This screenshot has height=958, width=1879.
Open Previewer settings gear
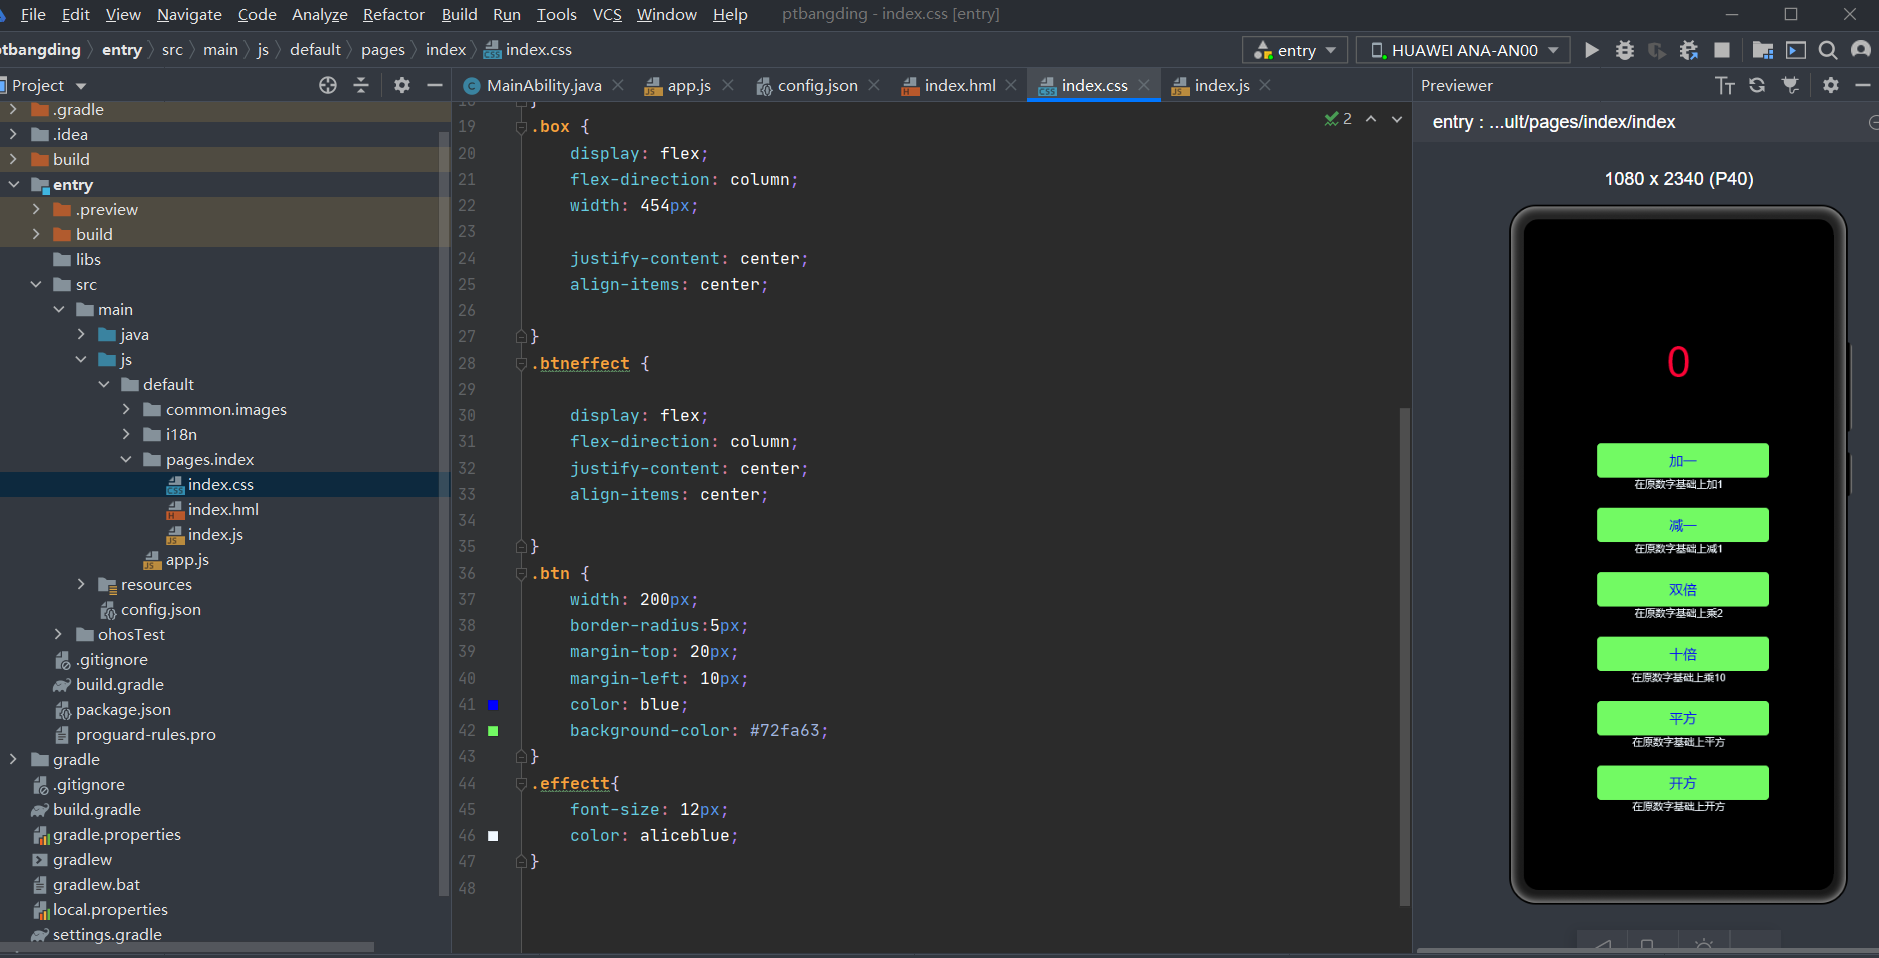(1831, 85)
